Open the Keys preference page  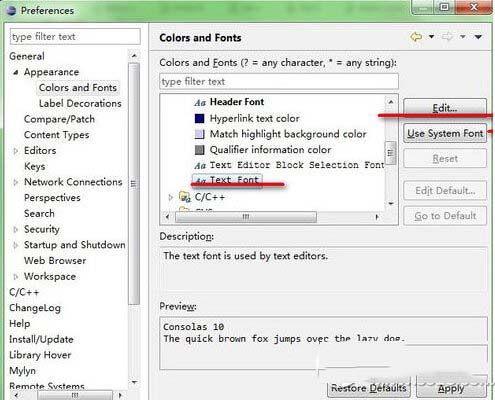(35, 166)
